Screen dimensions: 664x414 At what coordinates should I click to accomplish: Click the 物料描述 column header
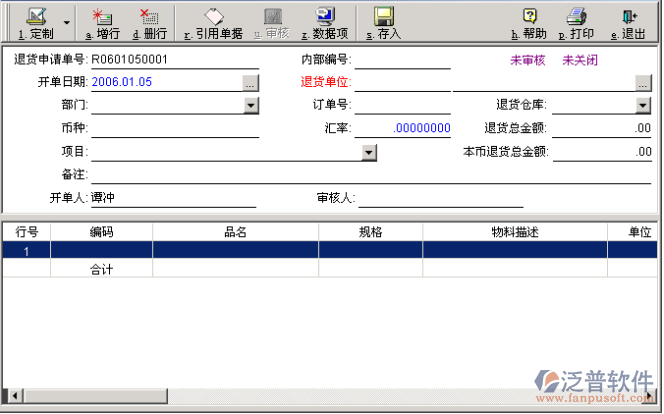[515, 232]
